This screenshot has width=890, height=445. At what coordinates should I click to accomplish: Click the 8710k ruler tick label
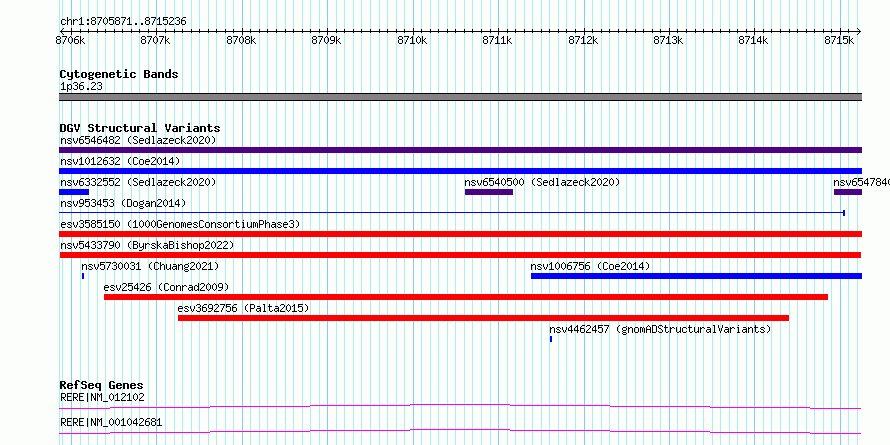(413, 40)
